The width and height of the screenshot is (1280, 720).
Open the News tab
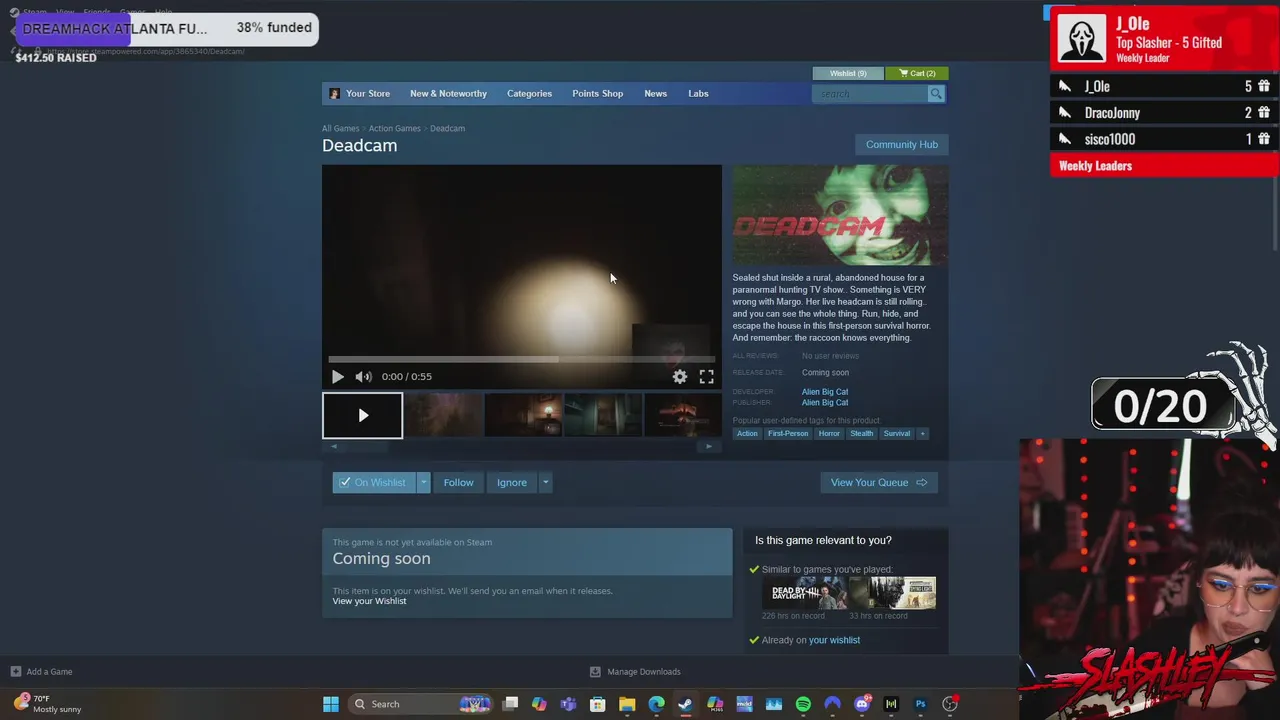pyautogui.click(x=655, y=94)
